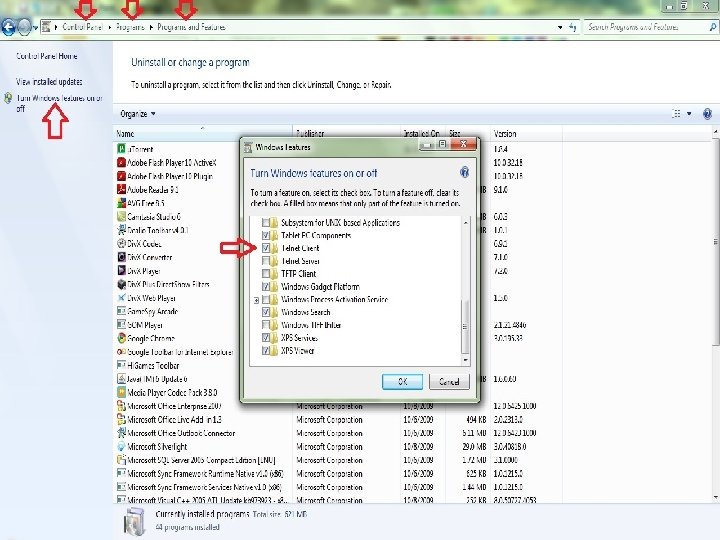
Task: Select the Camtasia Studio 6 icon
Action: (x=121, y=216)
